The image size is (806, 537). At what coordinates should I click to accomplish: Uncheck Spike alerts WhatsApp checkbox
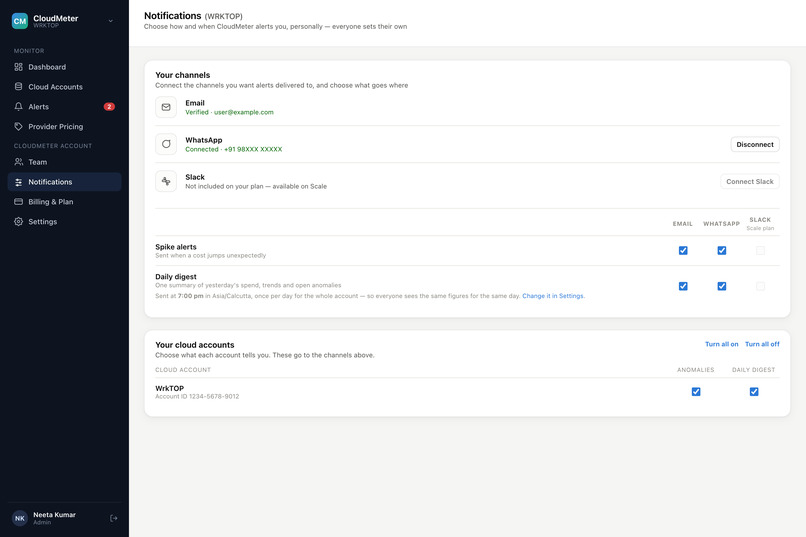(722, 251)
